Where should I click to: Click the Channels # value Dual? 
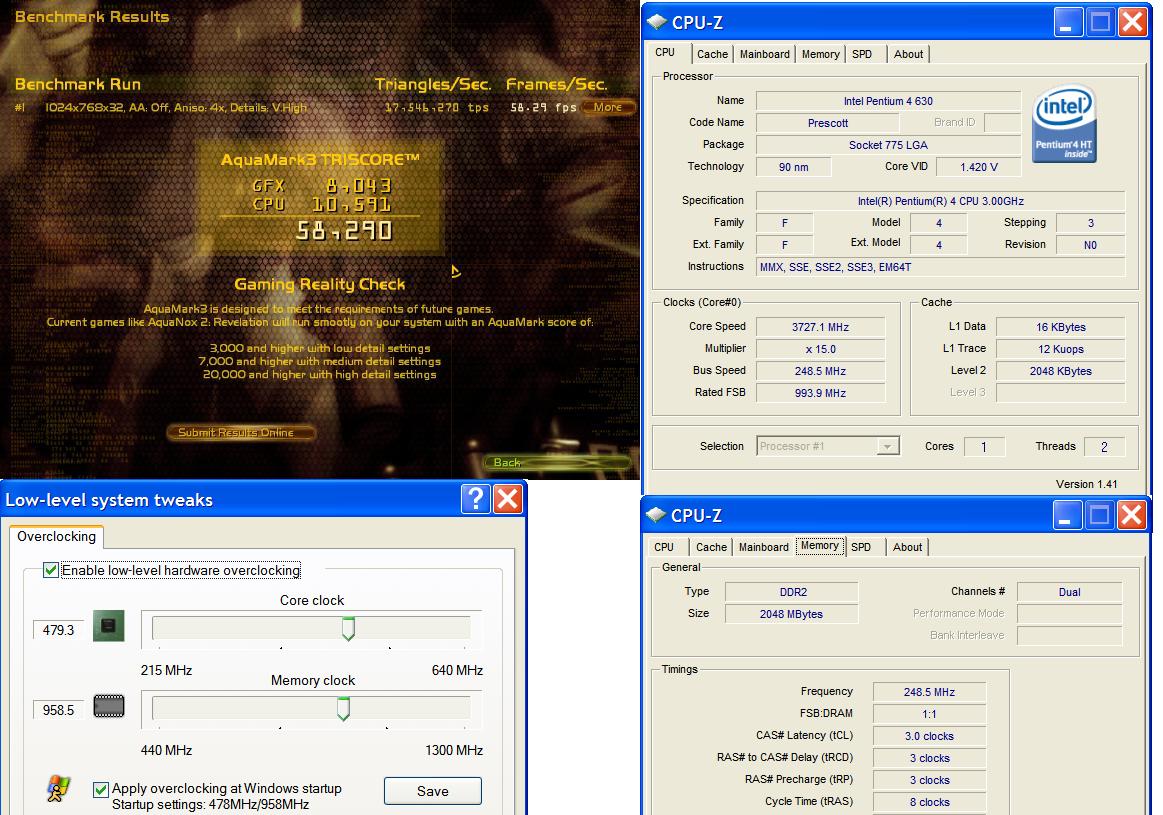(x=1070, y=592)
